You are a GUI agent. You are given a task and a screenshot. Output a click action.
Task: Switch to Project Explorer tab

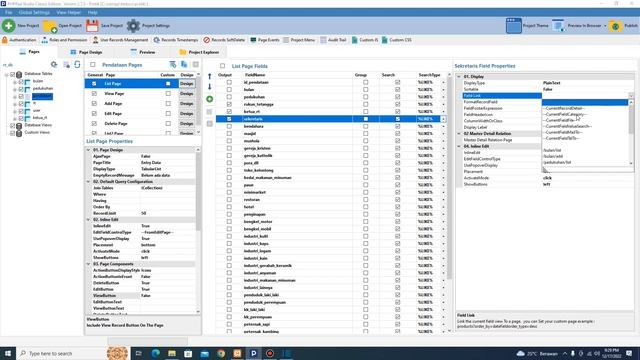(x=199, y=52)
